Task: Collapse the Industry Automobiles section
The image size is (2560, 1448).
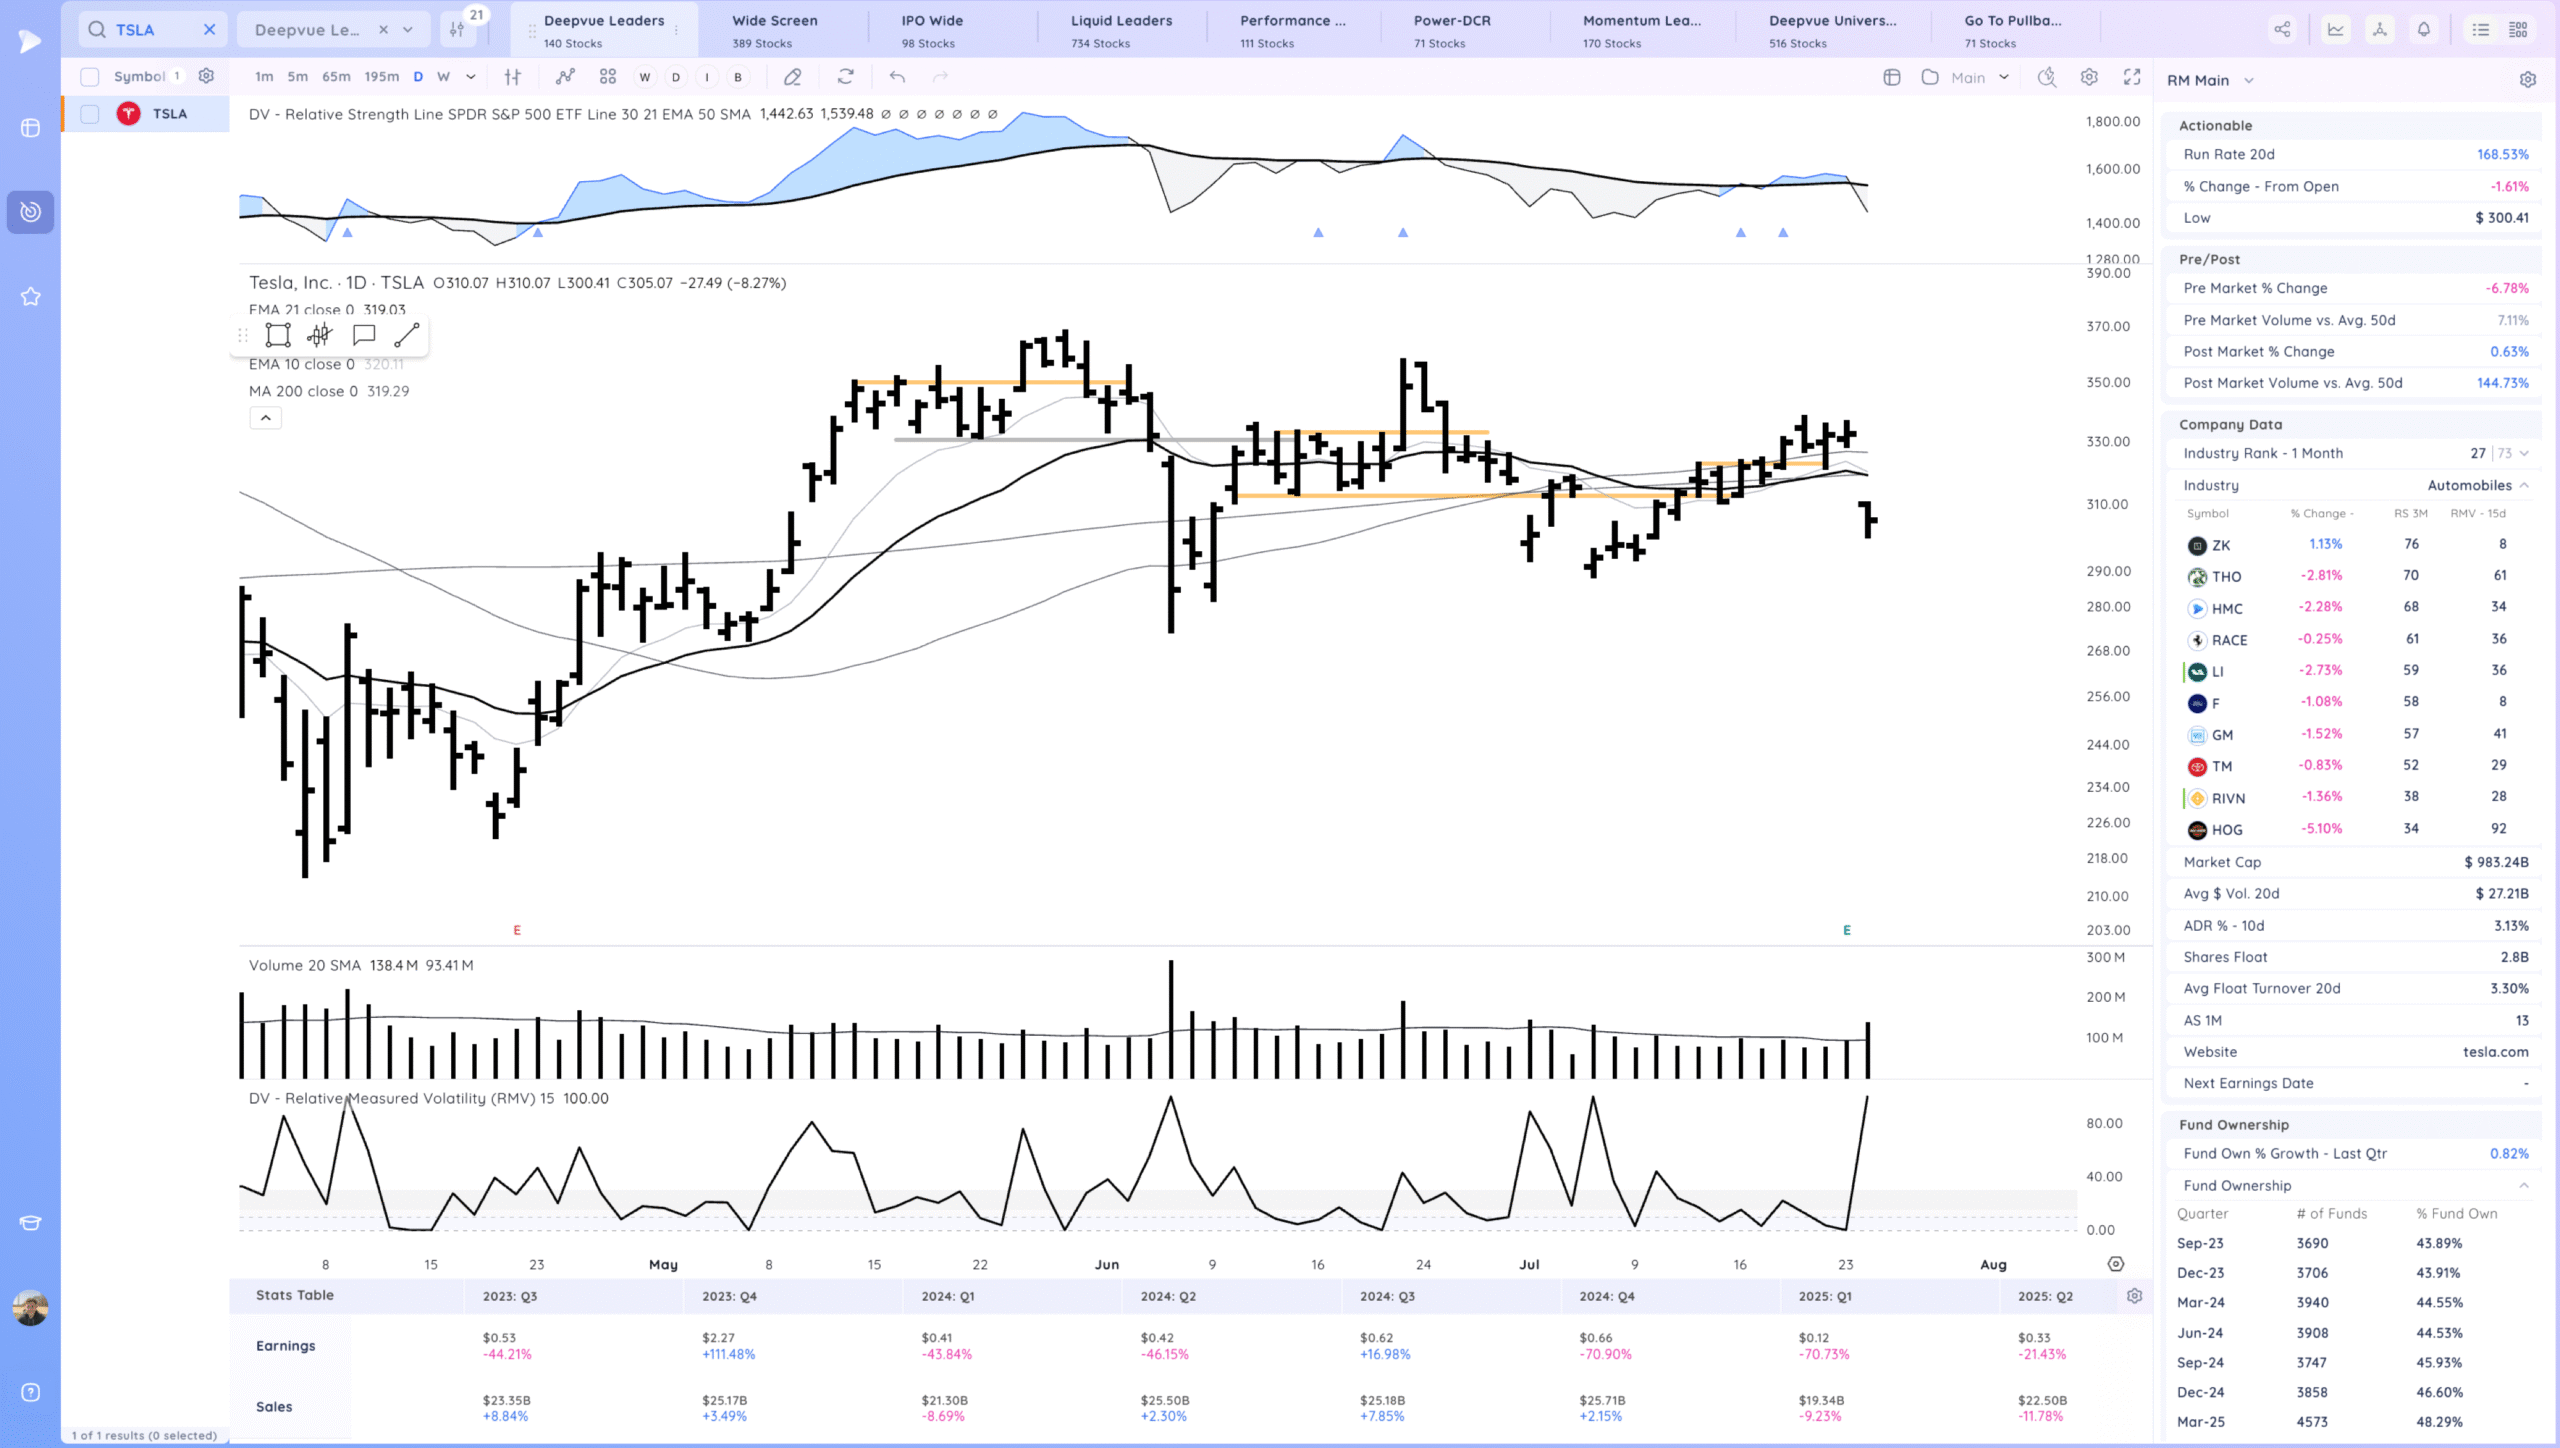Action: click(x=2524, y=485)
